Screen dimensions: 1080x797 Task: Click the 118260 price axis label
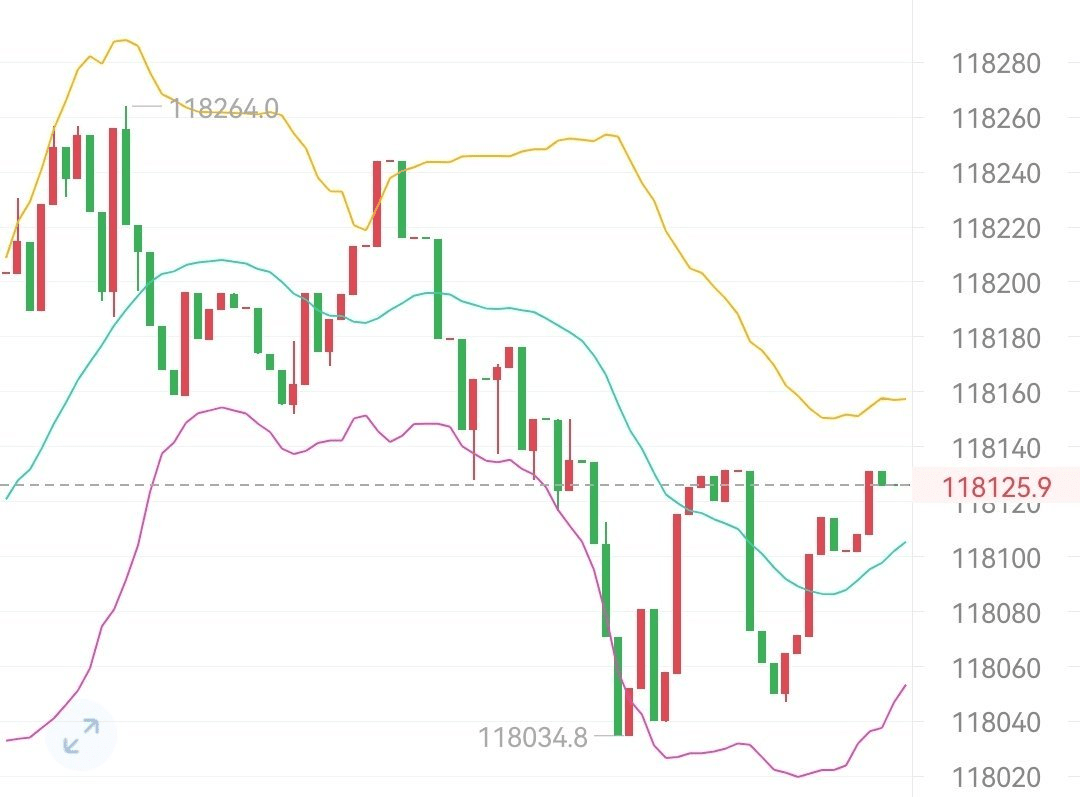click(996, 119)
